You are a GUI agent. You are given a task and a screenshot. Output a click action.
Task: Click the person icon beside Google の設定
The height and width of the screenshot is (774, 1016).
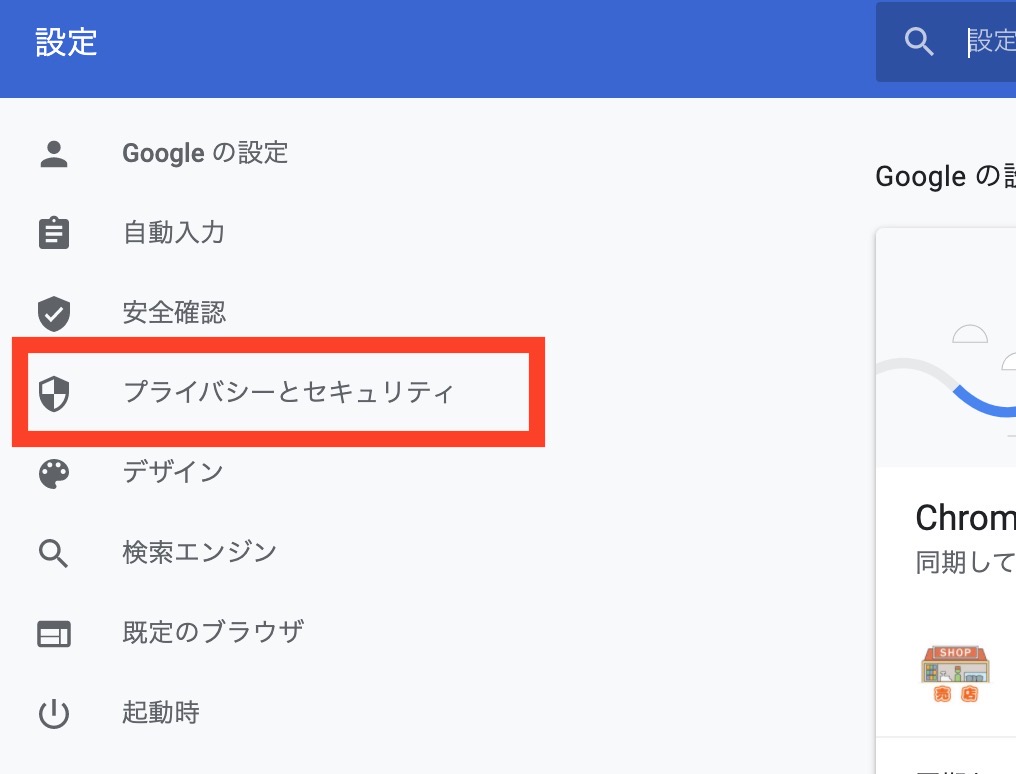click(54, 153)
